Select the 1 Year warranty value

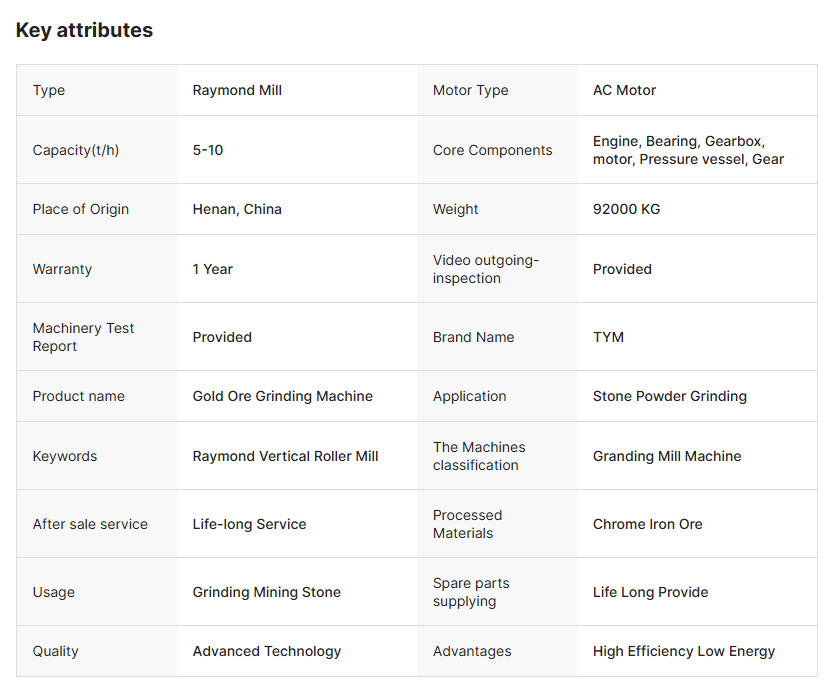213,269
